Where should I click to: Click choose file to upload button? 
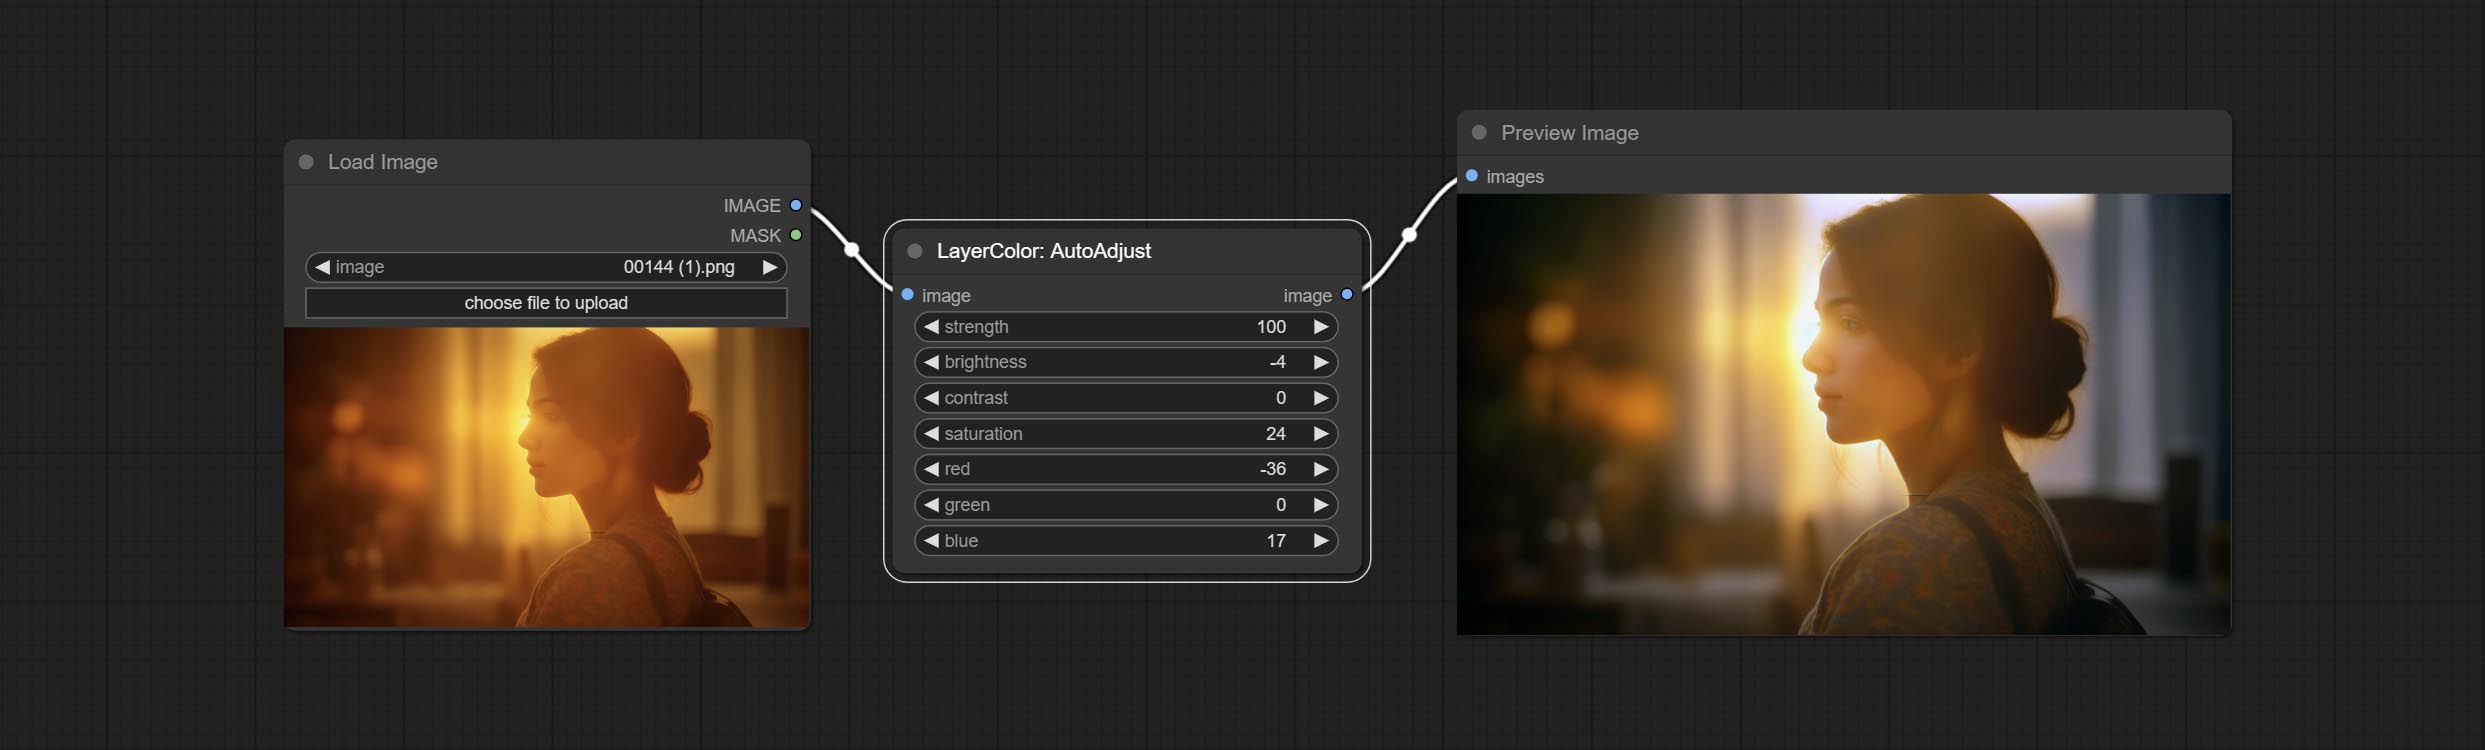(x=546, y=303)
